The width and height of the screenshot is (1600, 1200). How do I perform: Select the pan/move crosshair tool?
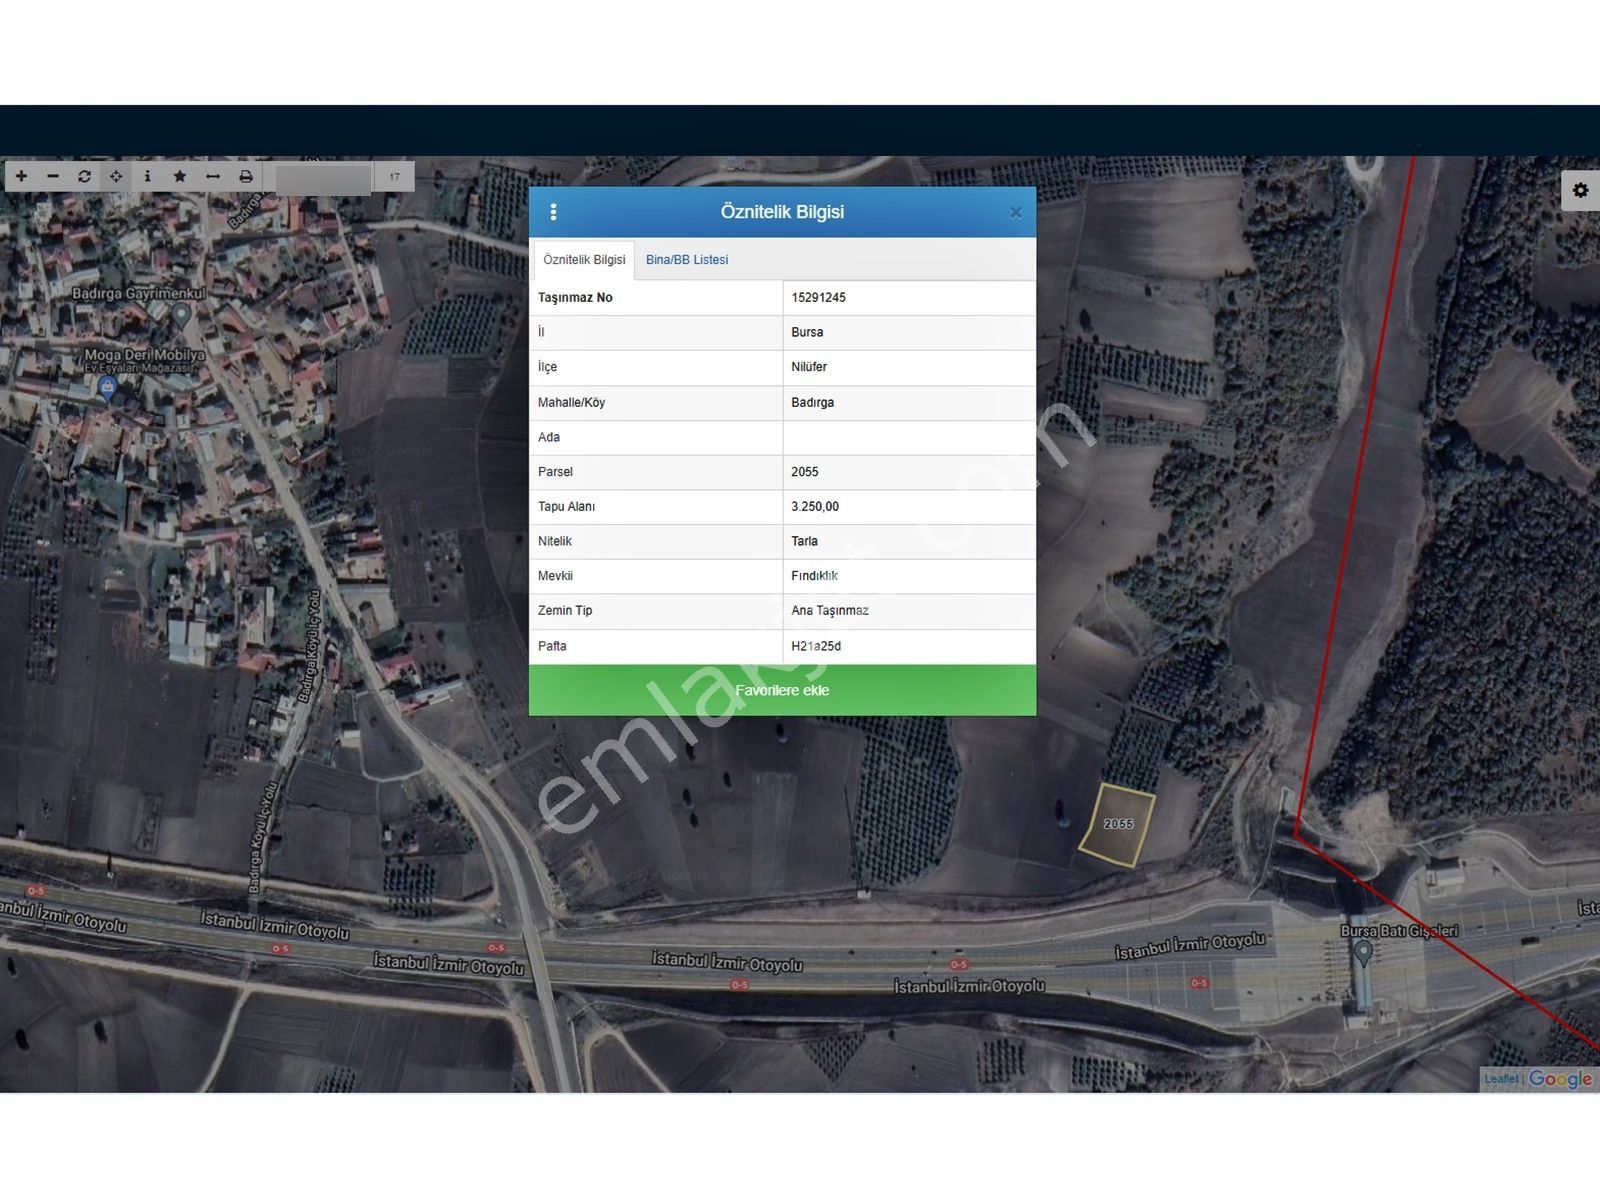point(116,176)
